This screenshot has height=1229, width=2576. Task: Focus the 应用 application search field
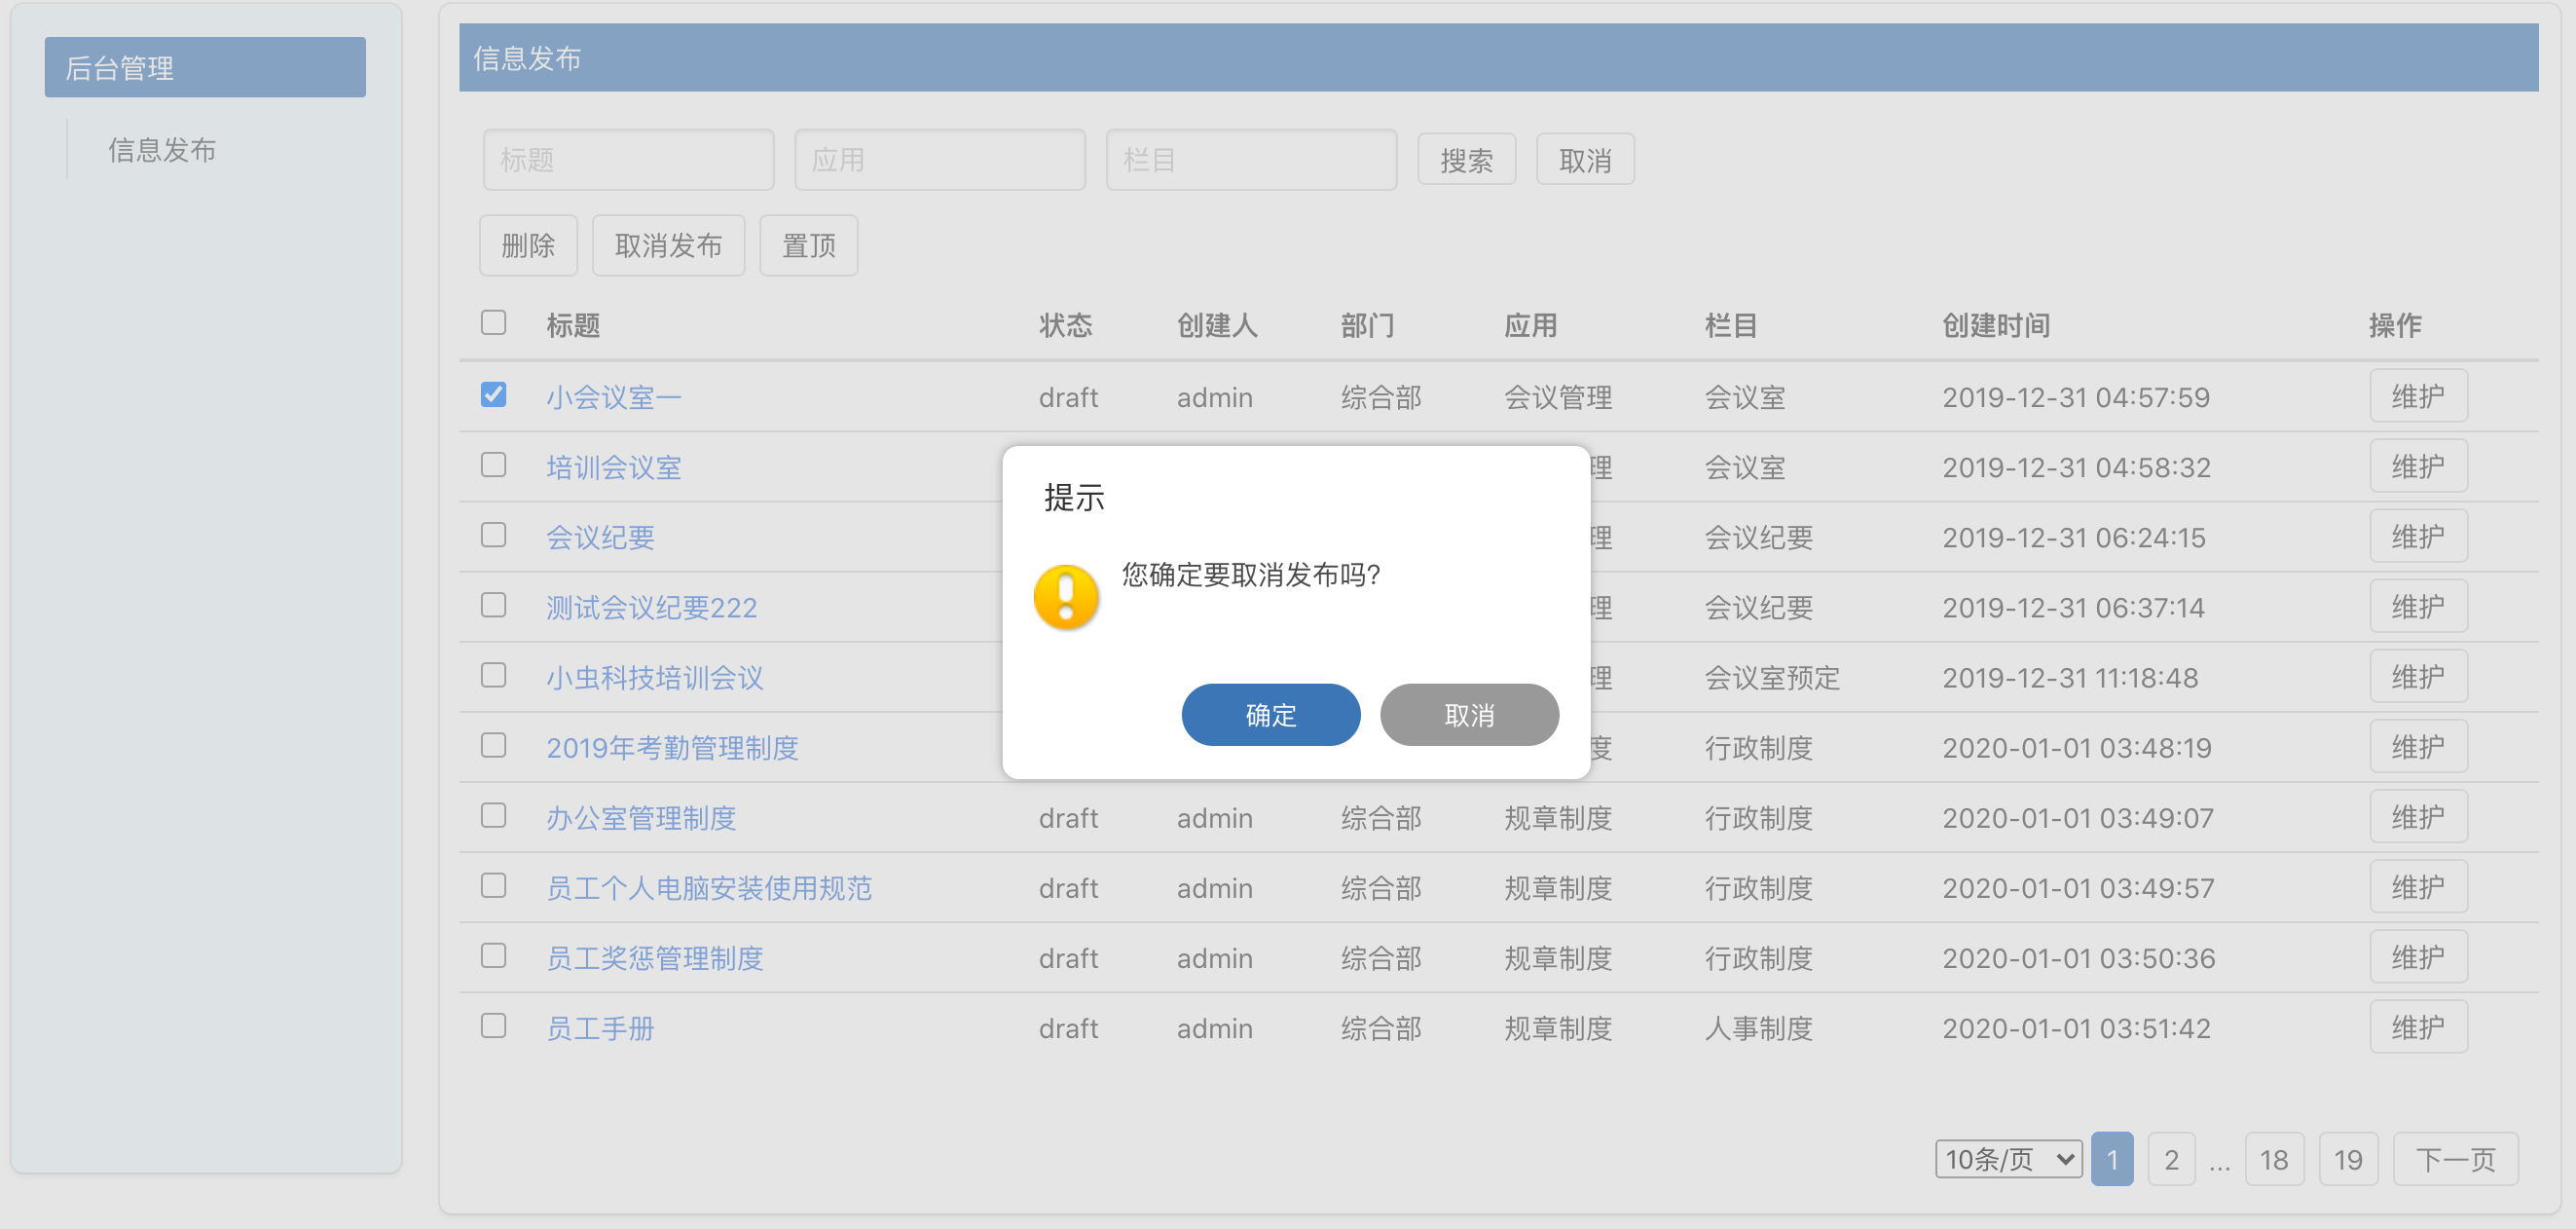pos(940,160)
